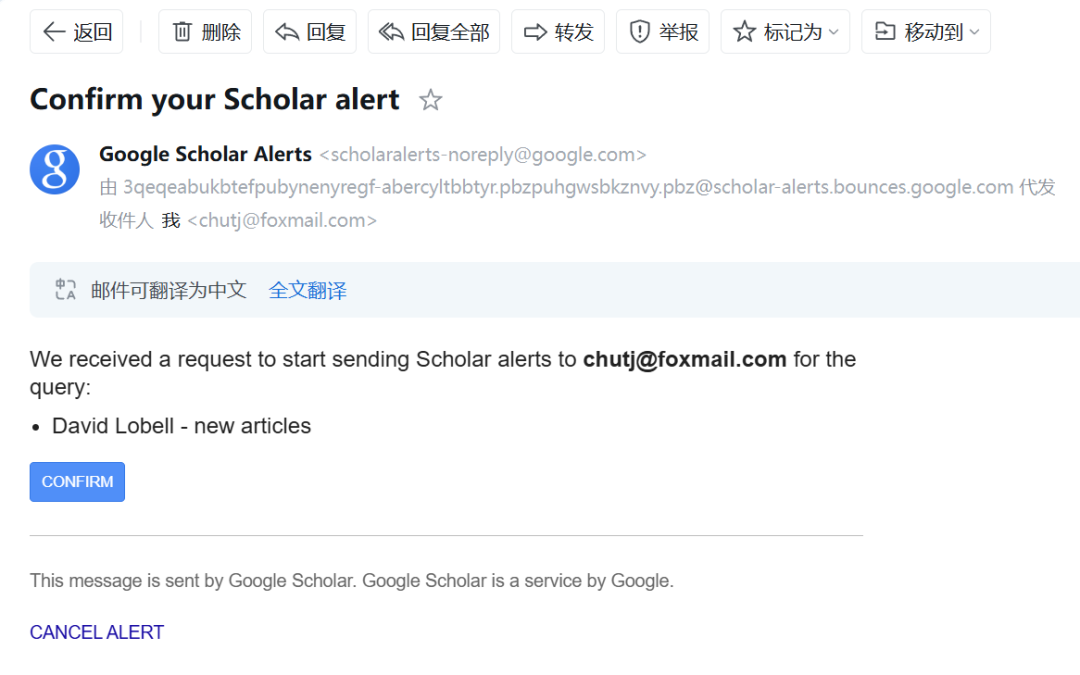Click the translate icon in banner
The width and height of the screenshot is (1080, 675).
pos(65,289)
